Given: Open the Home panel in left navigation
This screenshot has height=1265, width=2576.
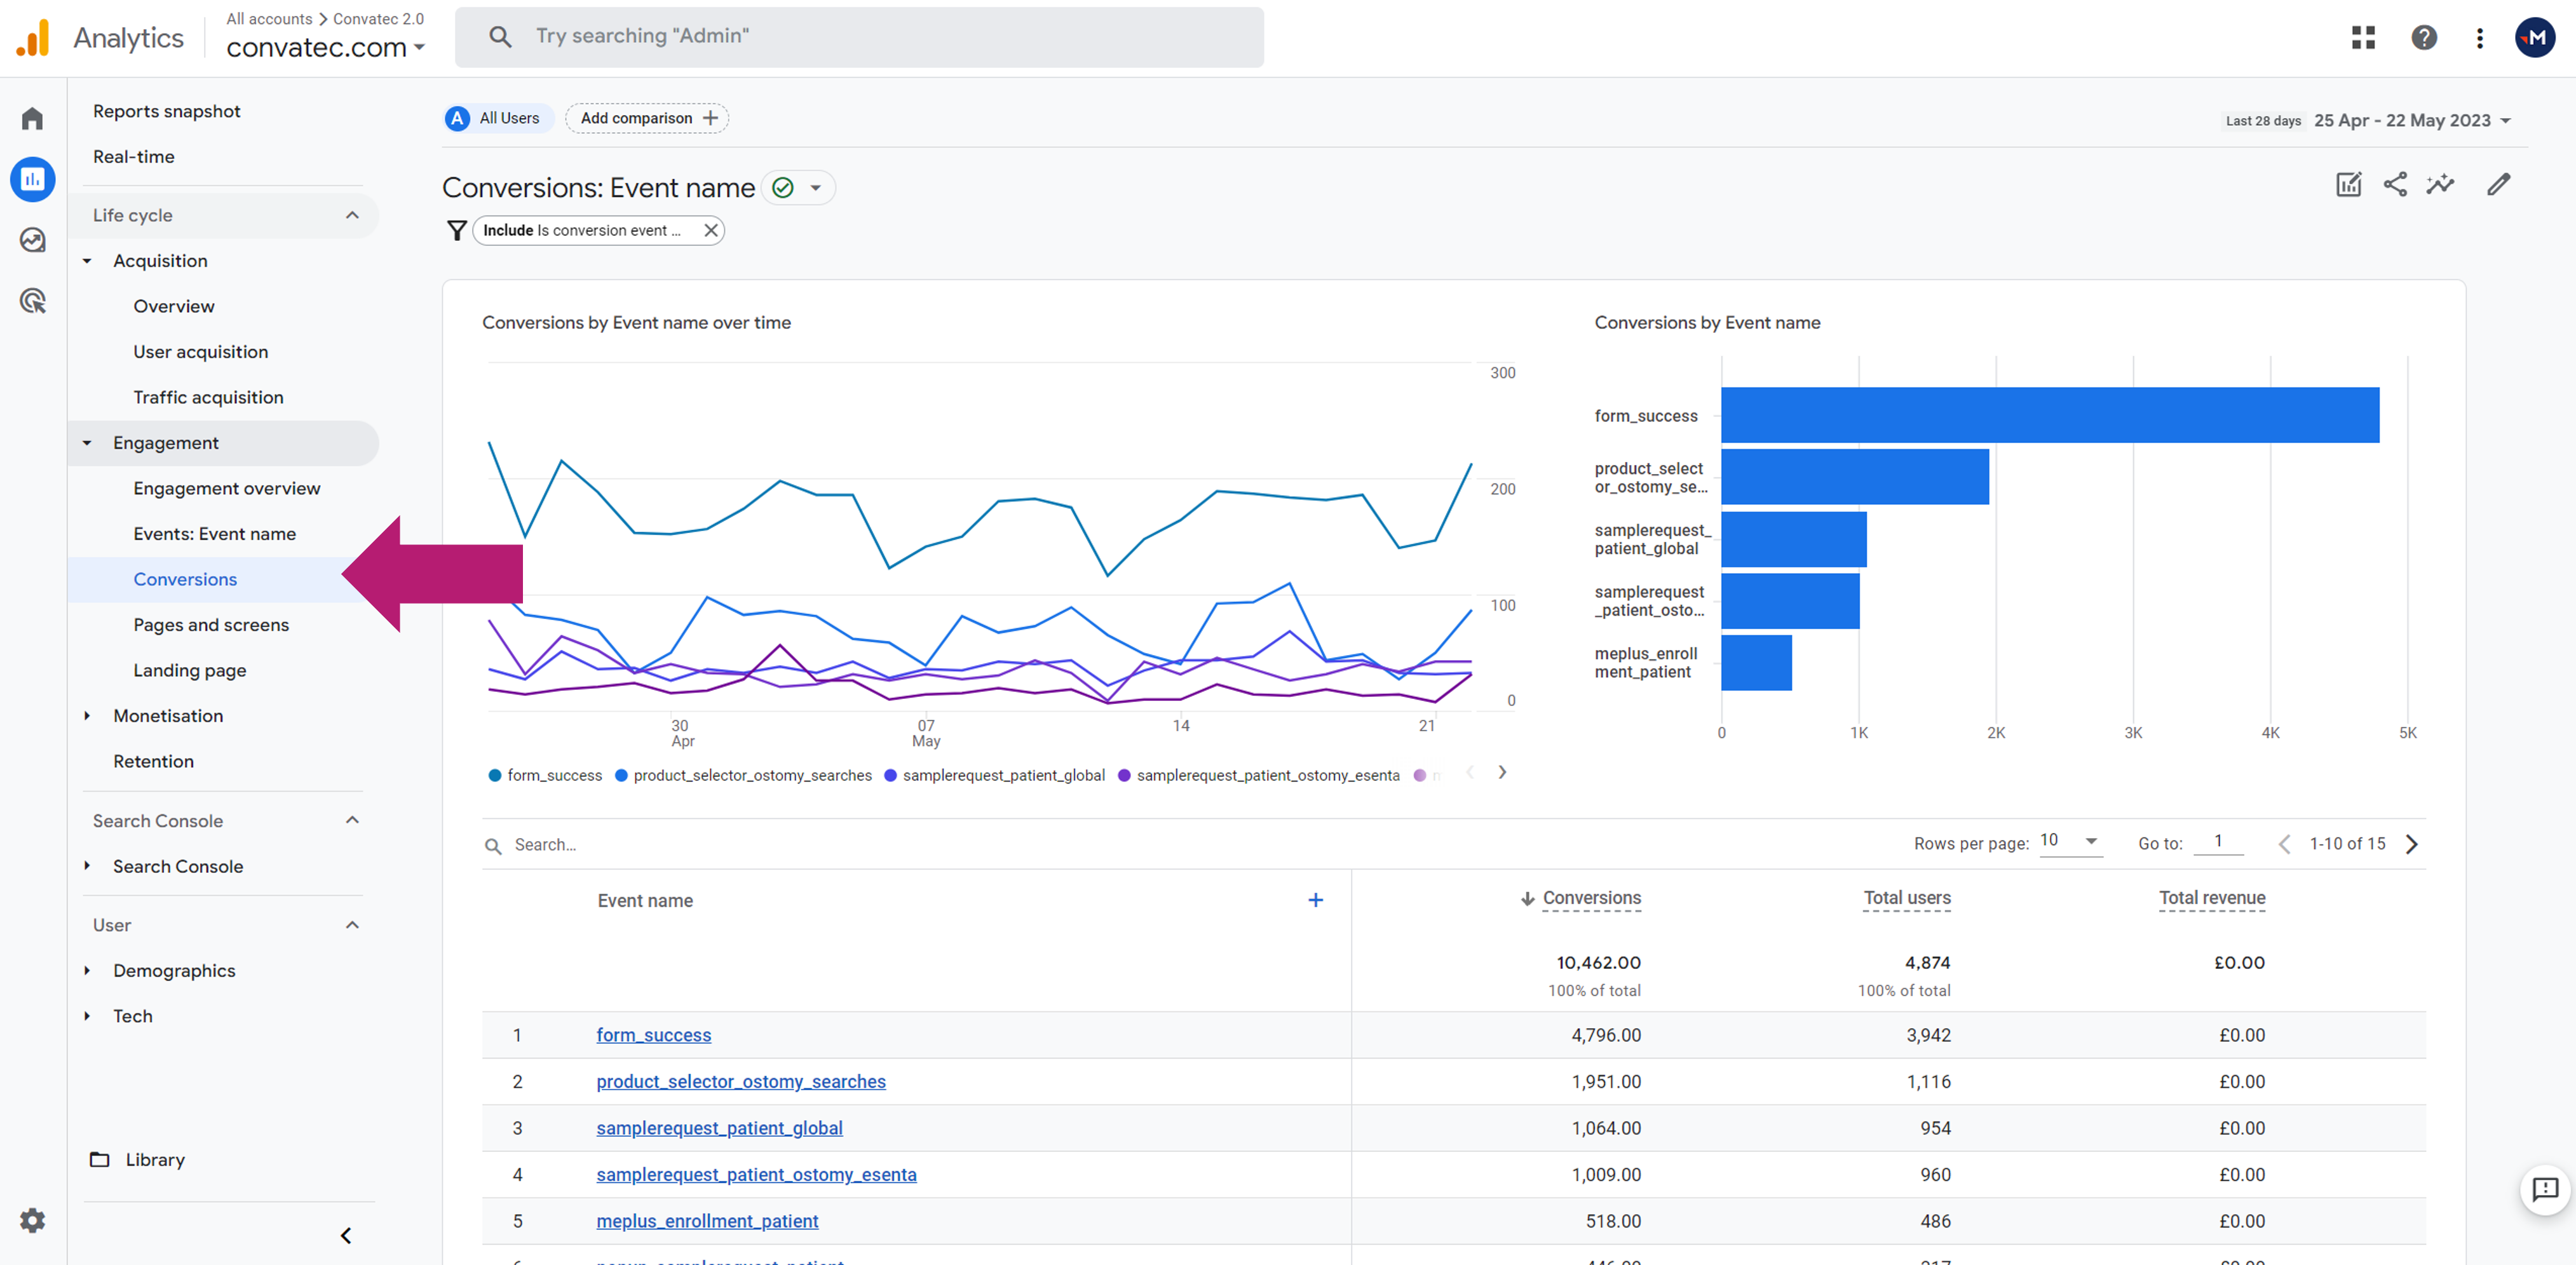Looking at the screenshot, I should [32, 117].
